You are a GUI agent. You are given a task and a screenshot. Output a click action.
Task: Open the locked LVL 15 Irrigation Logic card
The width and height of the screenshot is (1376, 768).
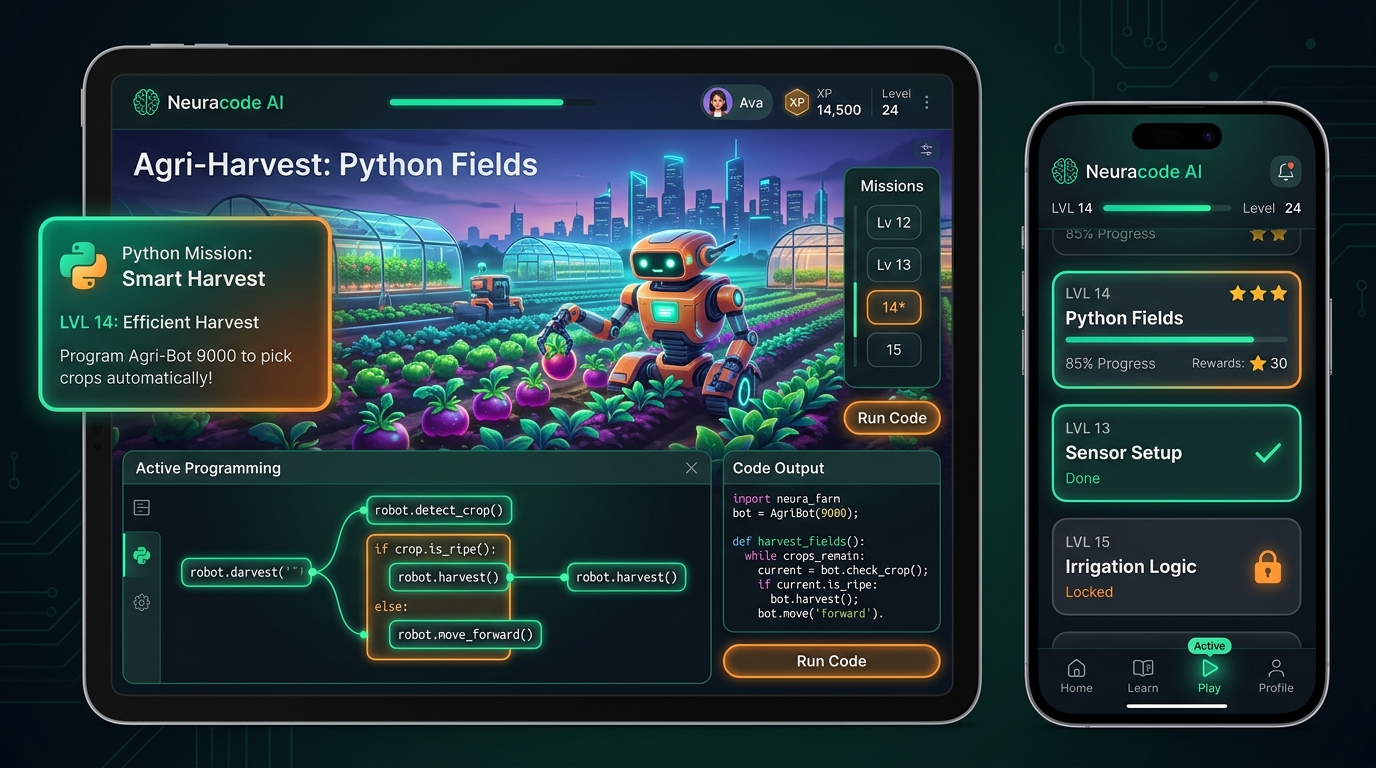tap(1177, 567)
